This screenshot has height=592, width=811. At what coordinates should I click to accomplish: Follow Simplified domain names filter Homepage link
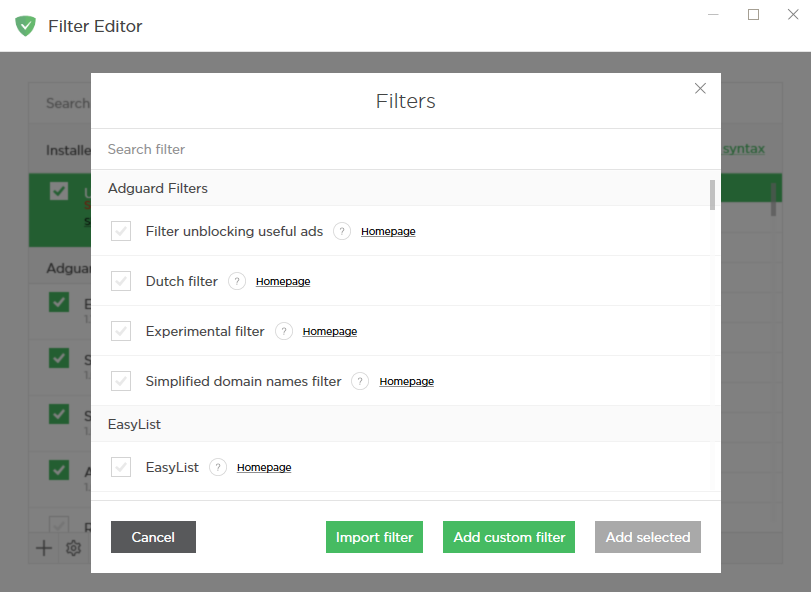tap(407, 382)
